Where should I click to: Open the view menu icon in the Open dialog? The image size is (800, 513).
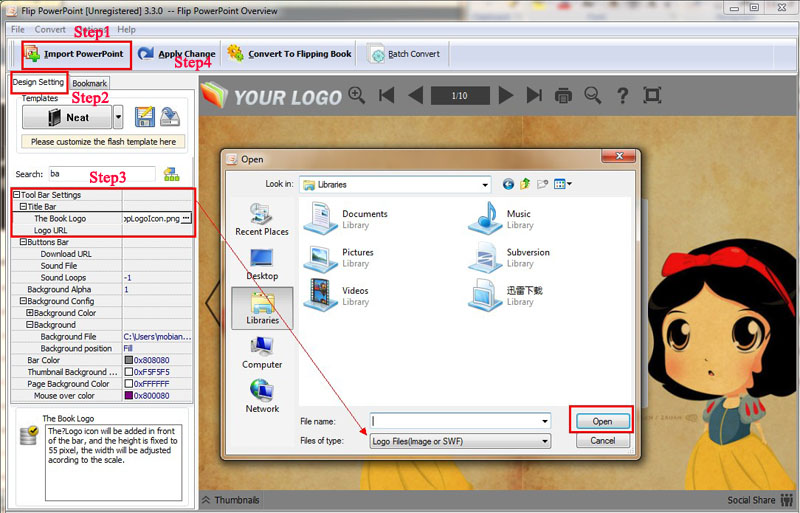pos(563,184)
